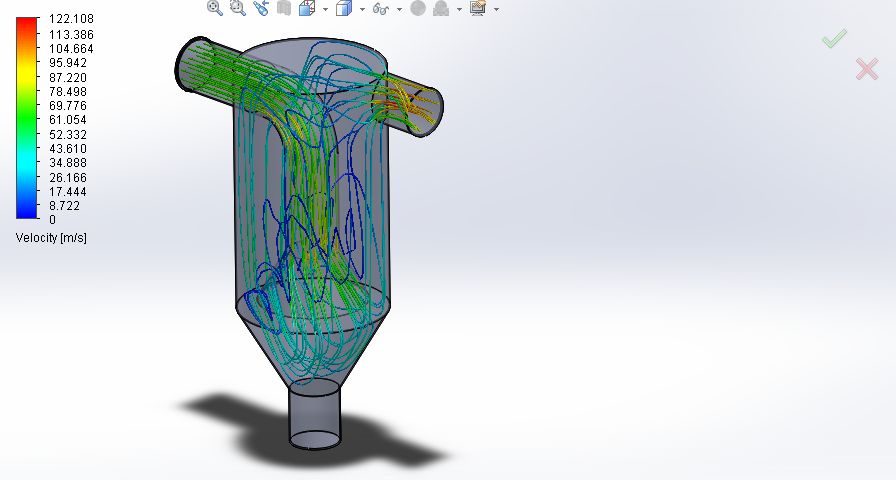The image size is (896, 480).
Task: Click the legend value 43.610
Action: [68, 149]
